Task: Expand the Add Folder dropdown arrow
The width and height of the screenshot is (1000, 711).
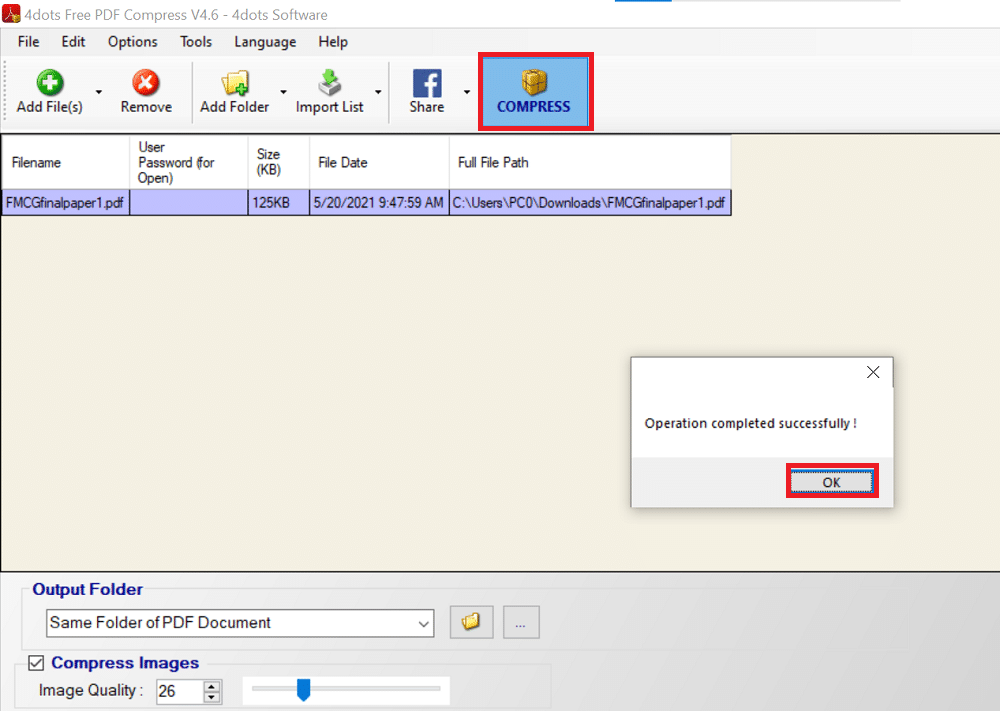Action: click(283, 92)
